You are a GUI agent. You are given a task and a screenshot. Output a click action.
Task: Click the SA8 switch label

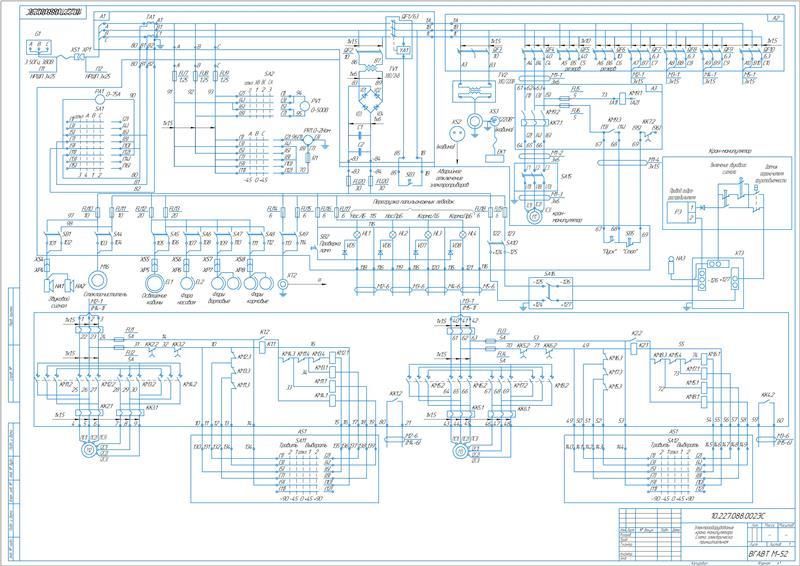270,234
